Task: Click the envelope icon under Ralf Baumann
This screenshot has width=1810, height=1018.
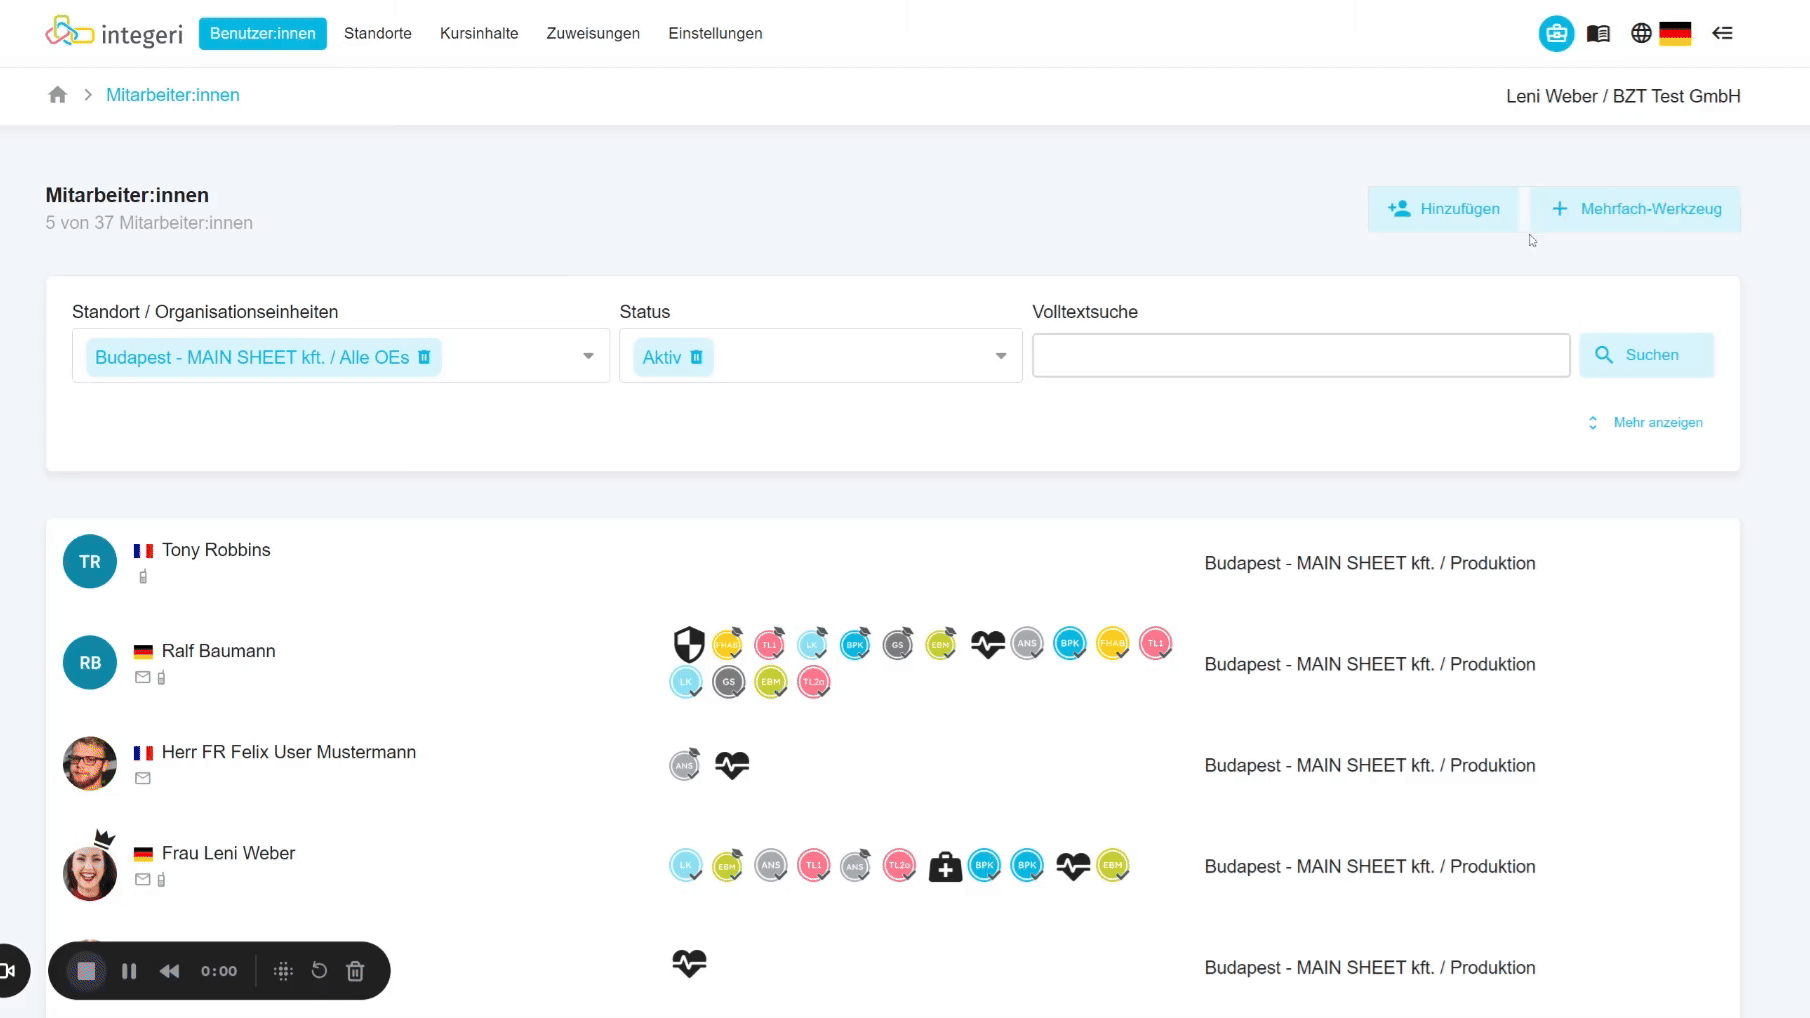Action: click(x=143, y=678)
